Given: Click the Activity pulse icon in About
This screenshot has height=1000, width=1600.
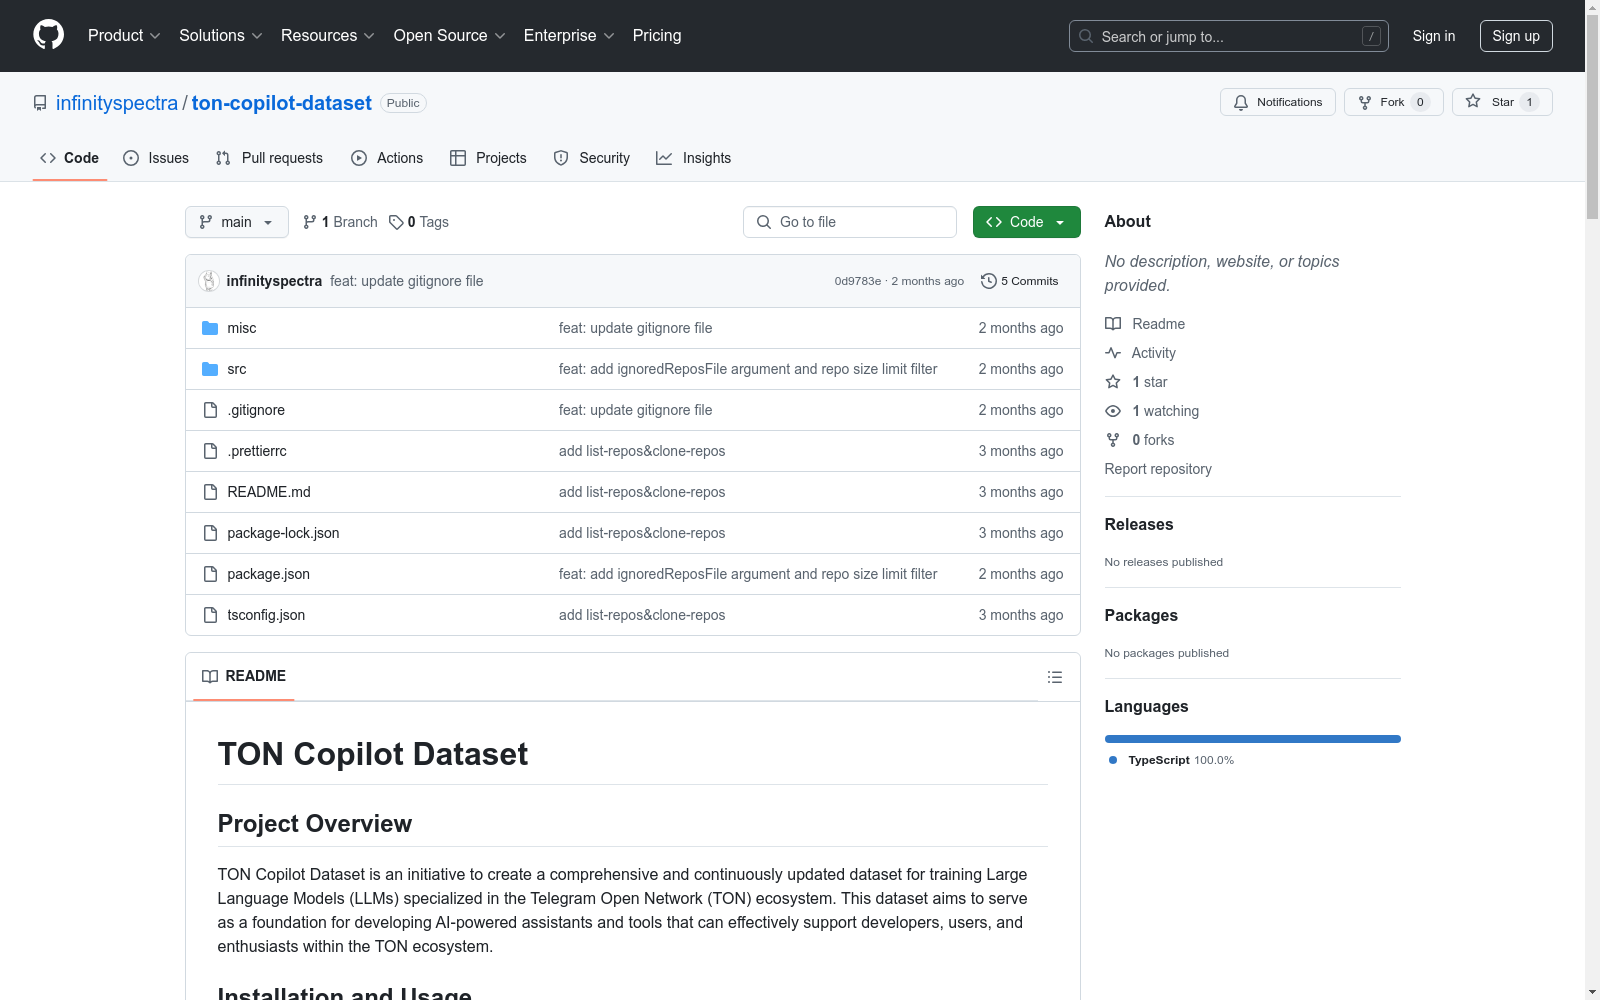Looking at the screenshot, I should coord(1113,353).
